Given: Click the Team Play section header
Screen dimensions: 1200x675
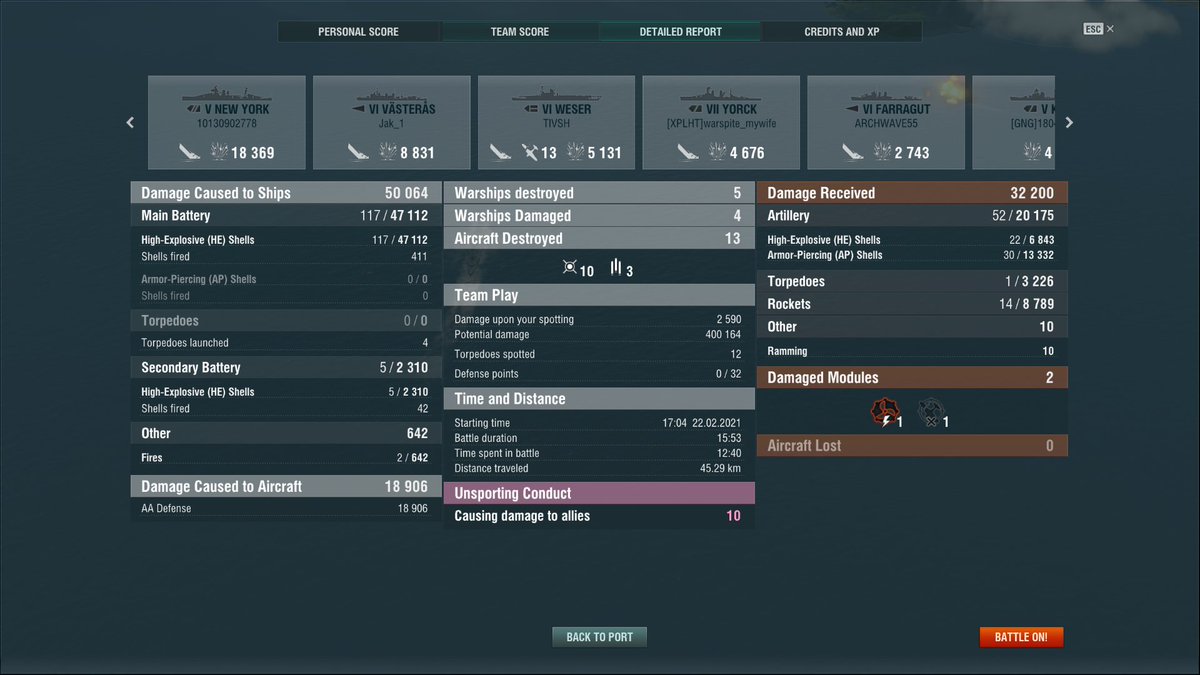Looking at the screenshot, I should 599,296.
